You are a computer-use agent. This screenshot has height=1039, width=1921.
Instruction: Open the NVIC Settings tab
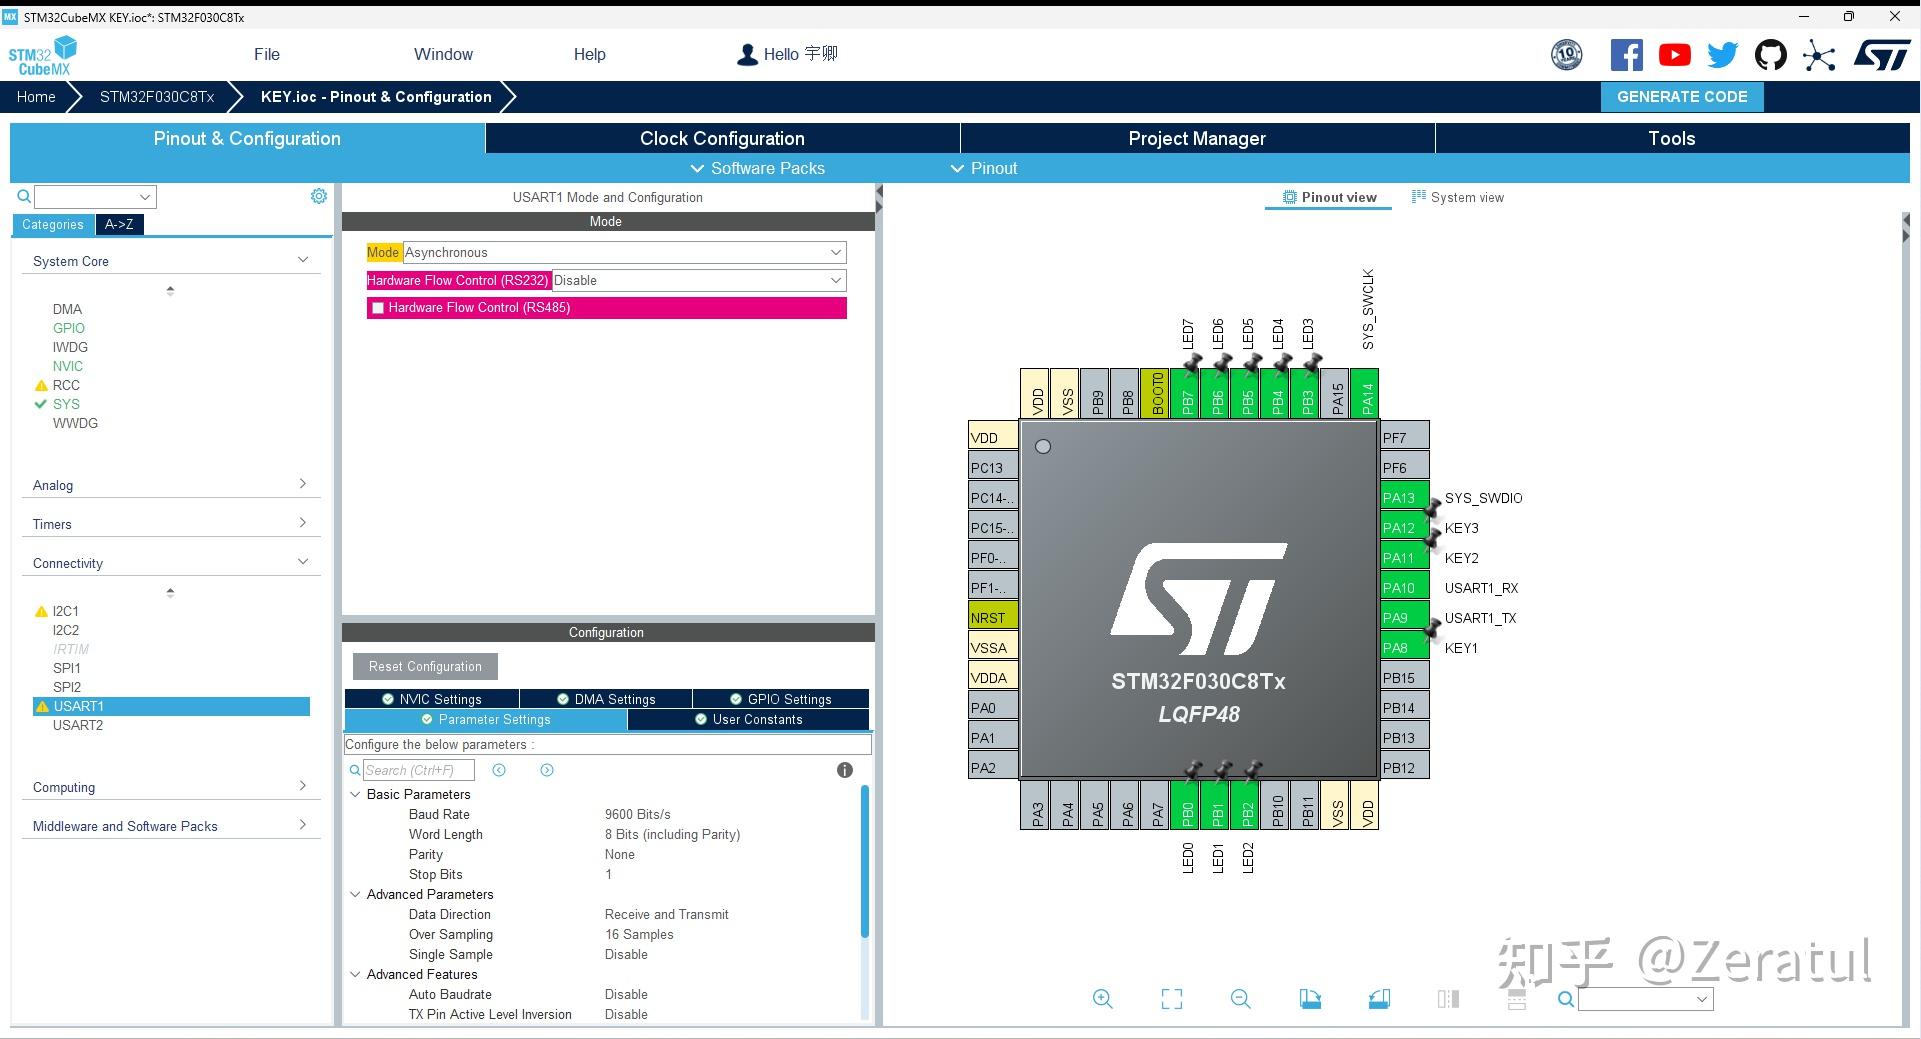432,699
